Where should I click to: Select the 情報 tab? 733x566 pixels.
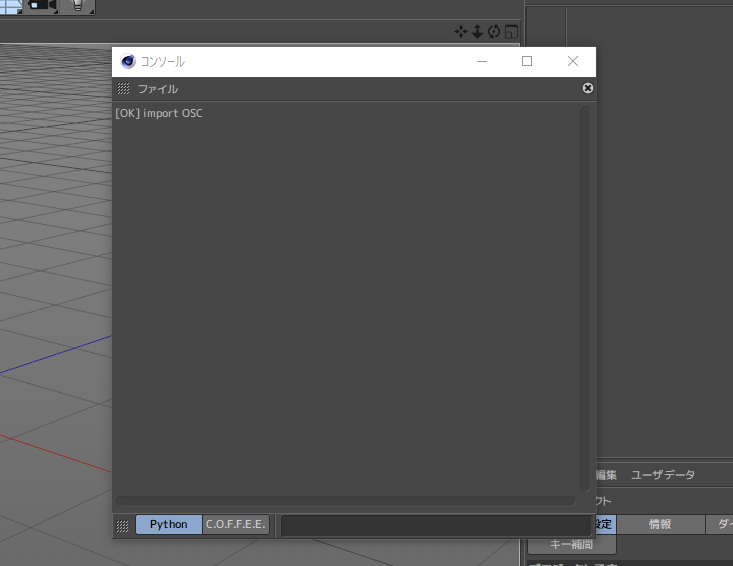click(660, 524)
